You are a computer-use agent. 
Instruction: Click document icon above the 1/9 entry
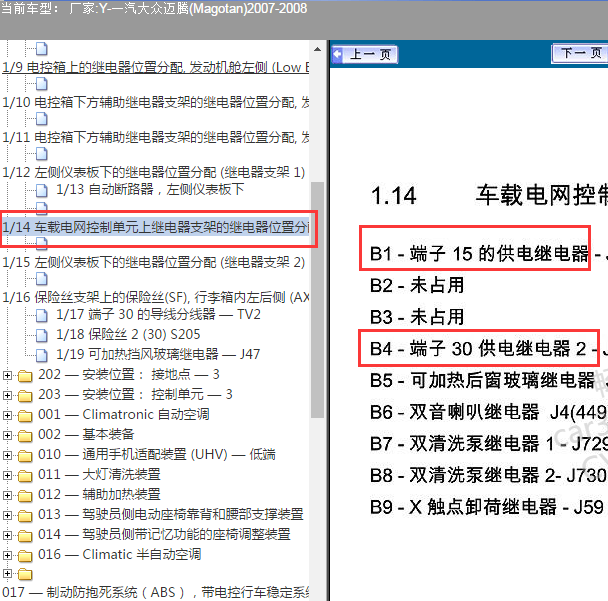click(x=42, y=49)
